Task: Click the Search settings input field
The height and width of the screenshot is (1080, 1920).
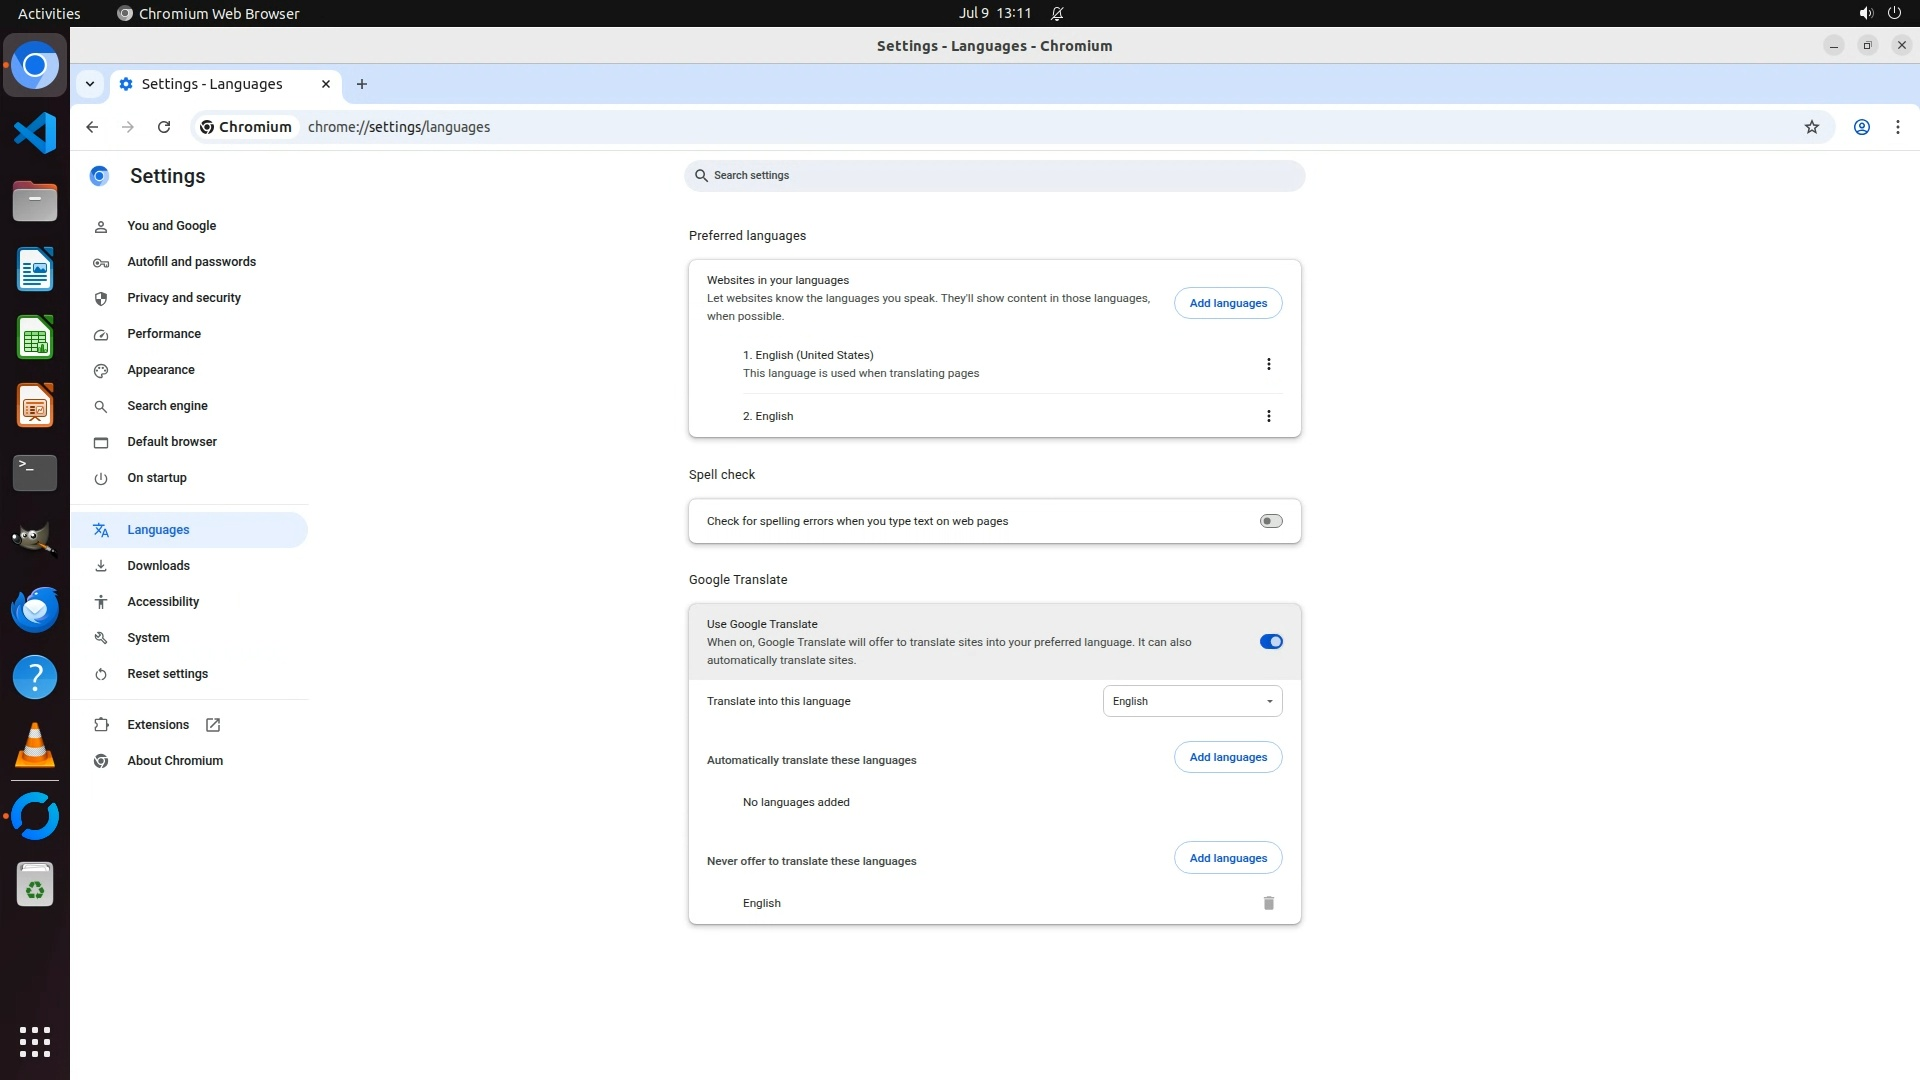Action: coord(995,175)
